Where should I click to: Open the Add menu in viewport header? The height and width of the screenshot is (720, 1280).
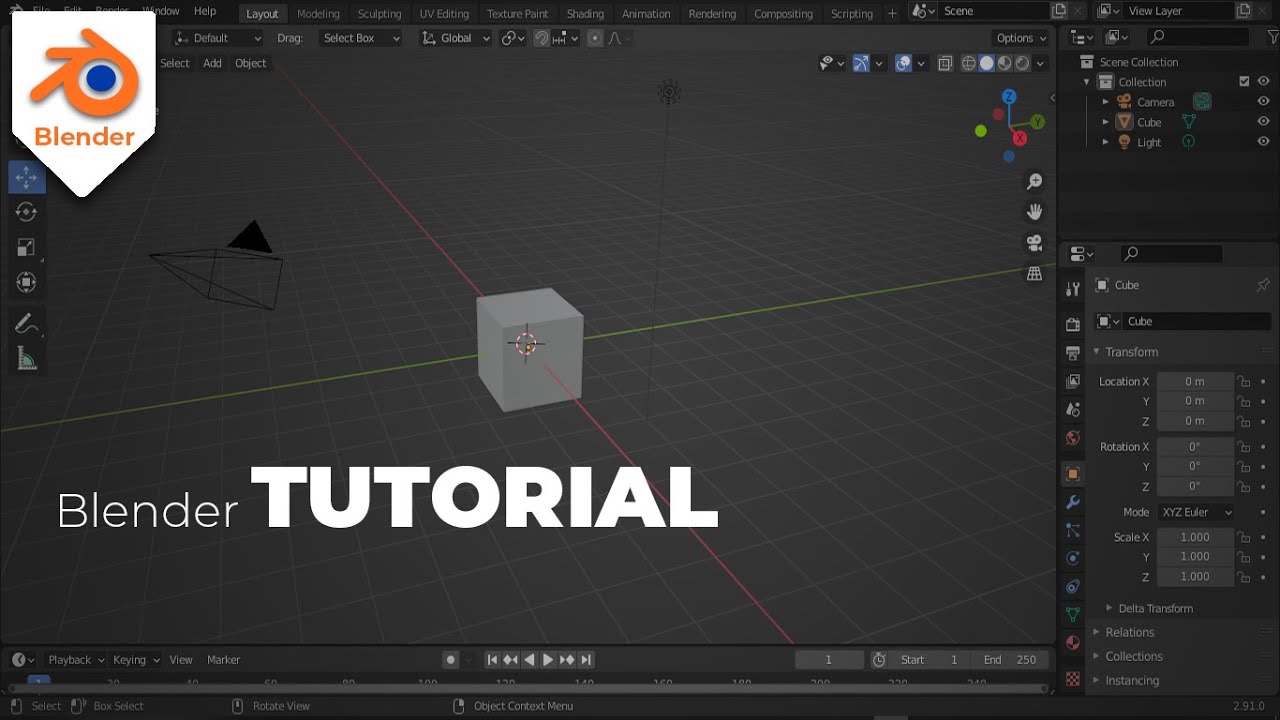click(212, 63)
